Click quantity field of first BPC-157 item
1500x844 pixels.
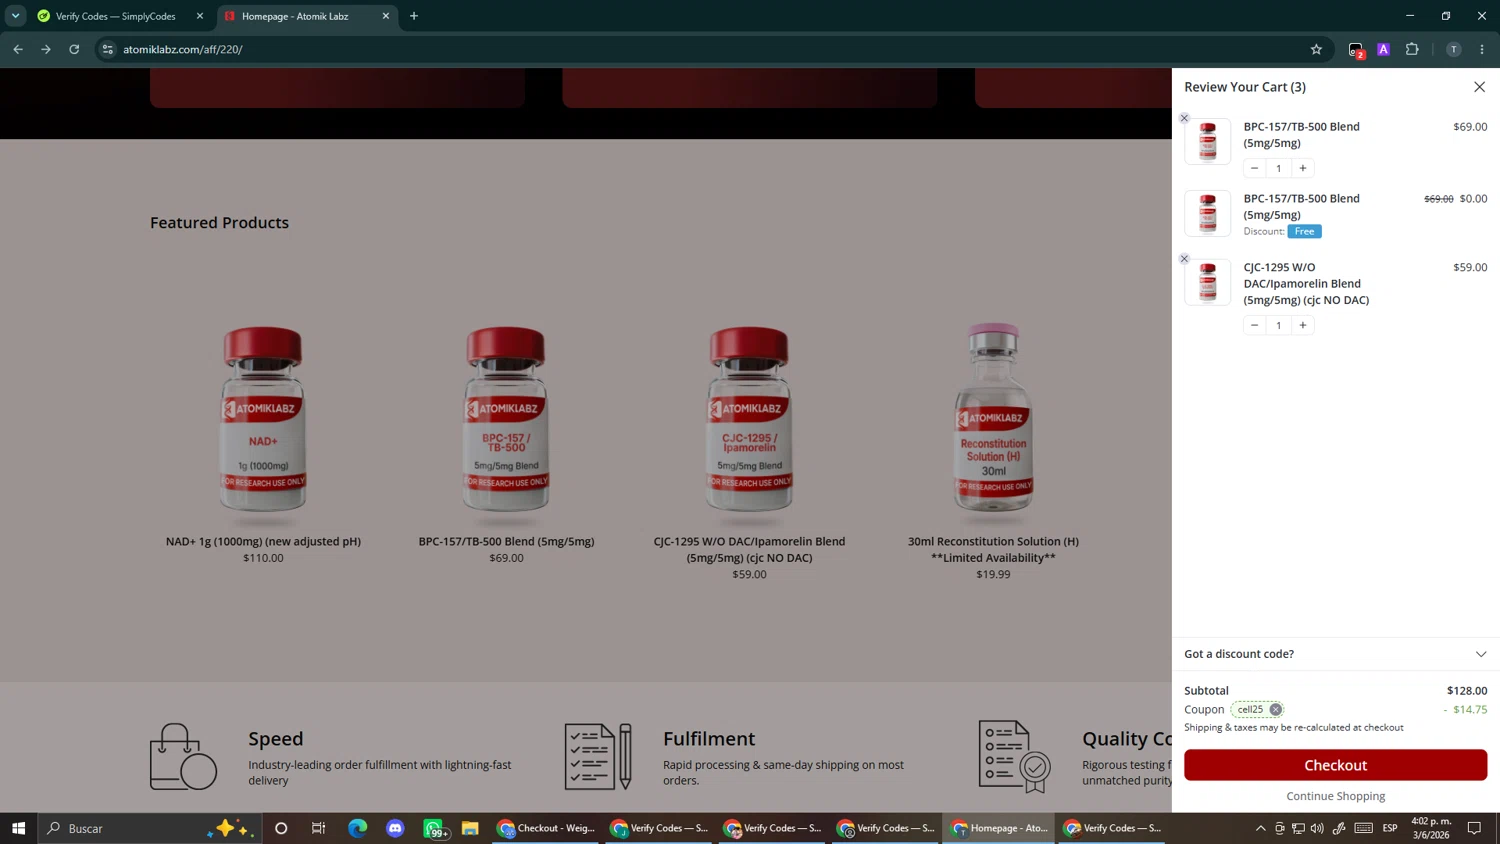1278,168
